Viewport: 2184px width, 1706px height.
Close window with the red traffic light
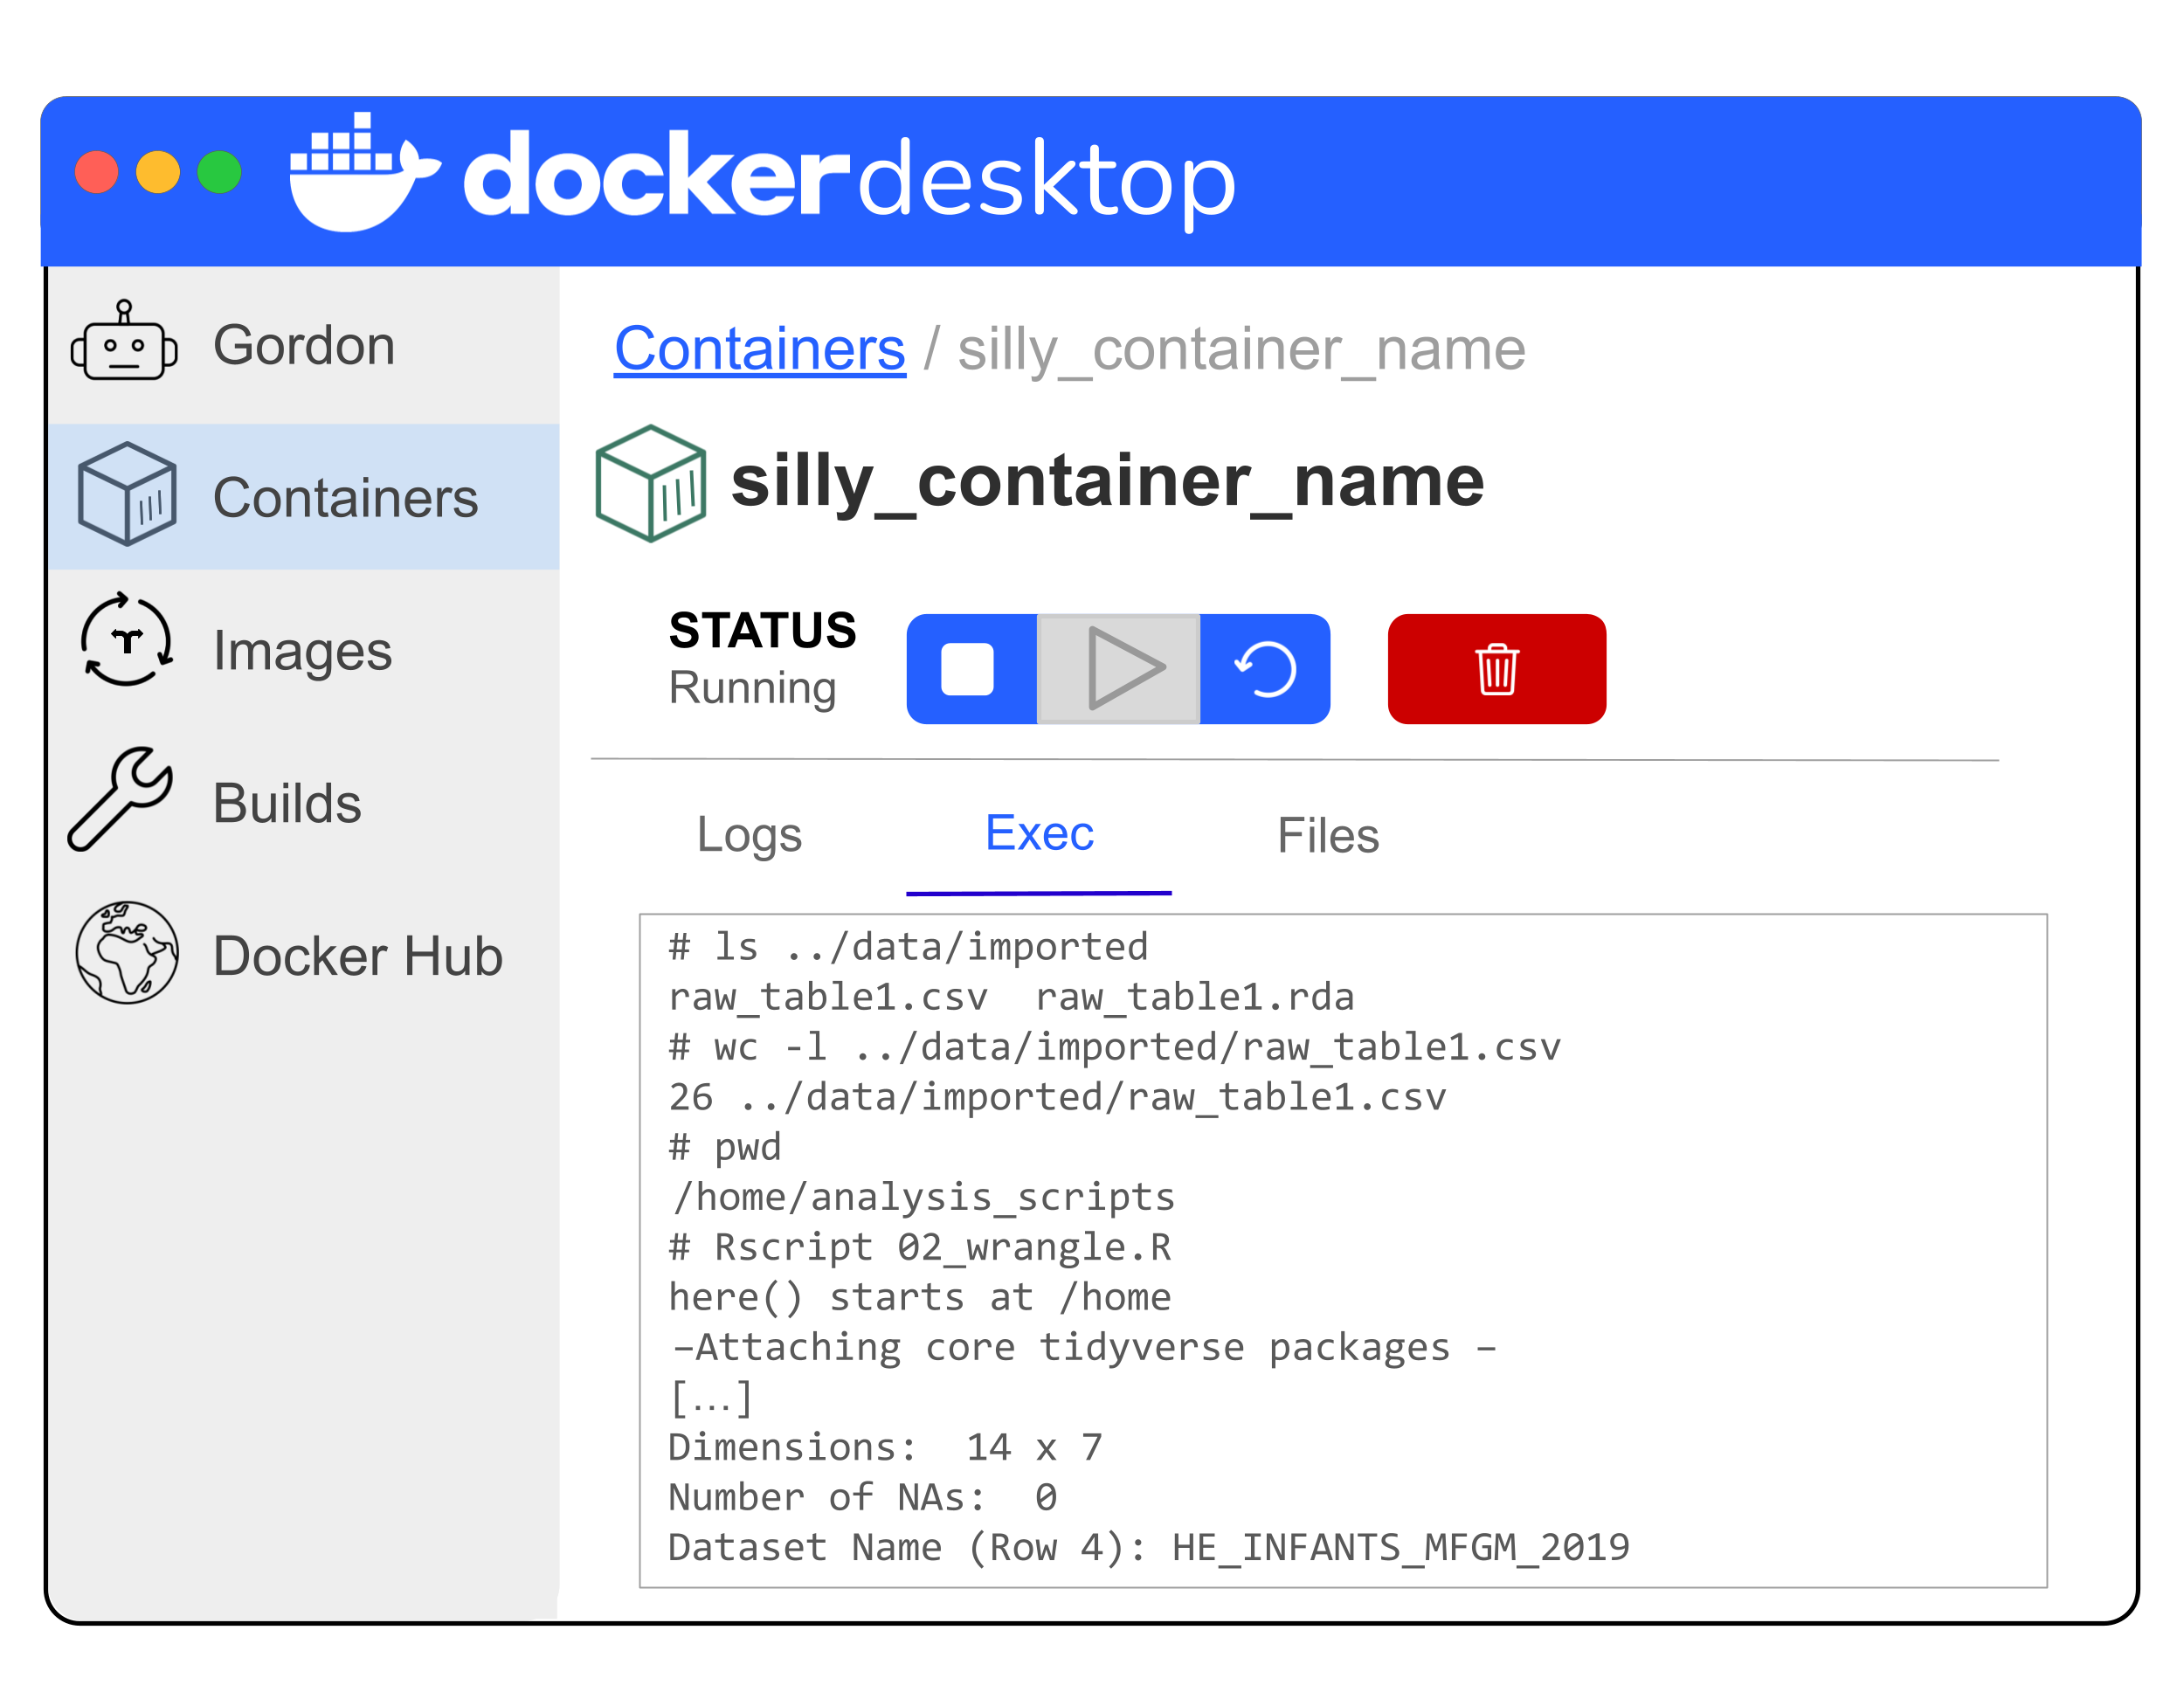coord(97,172)
